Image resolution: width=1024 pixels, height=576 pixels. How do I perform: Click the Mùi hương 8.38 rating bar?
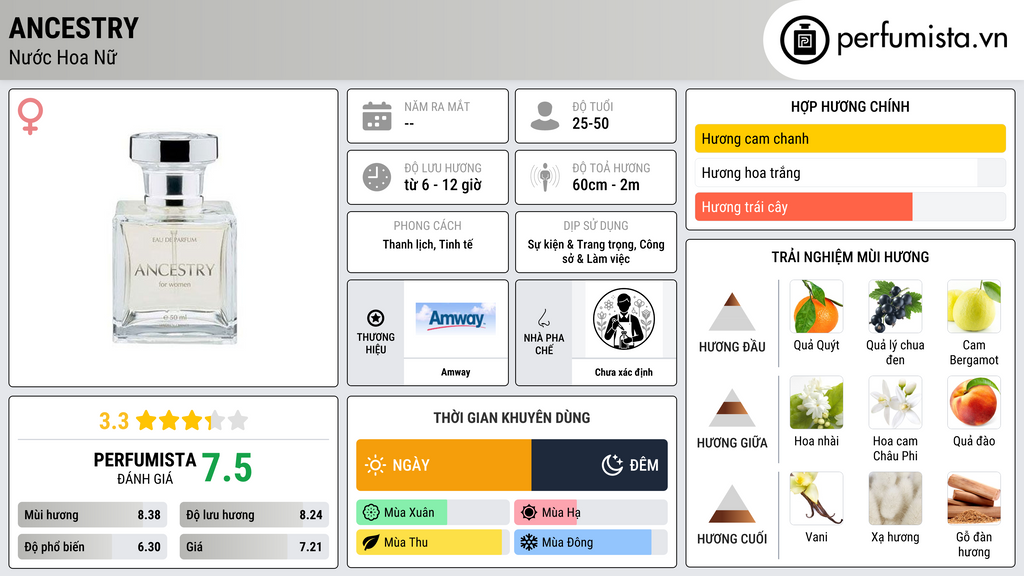pyautogui.click(x=92, y=515)
